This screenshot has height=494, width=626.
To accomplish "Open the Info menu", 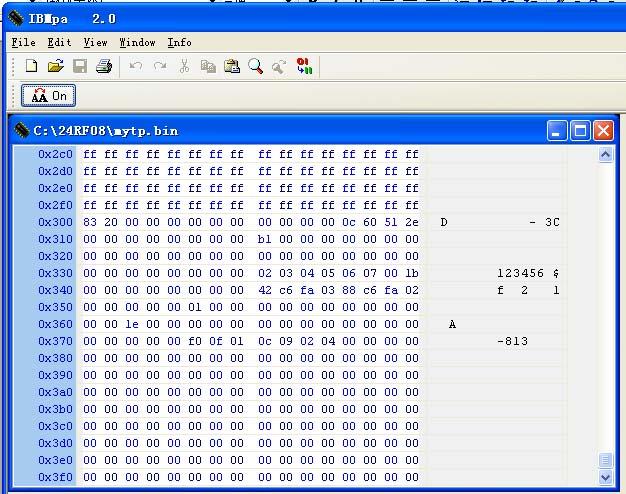I will tap(179, 42).
